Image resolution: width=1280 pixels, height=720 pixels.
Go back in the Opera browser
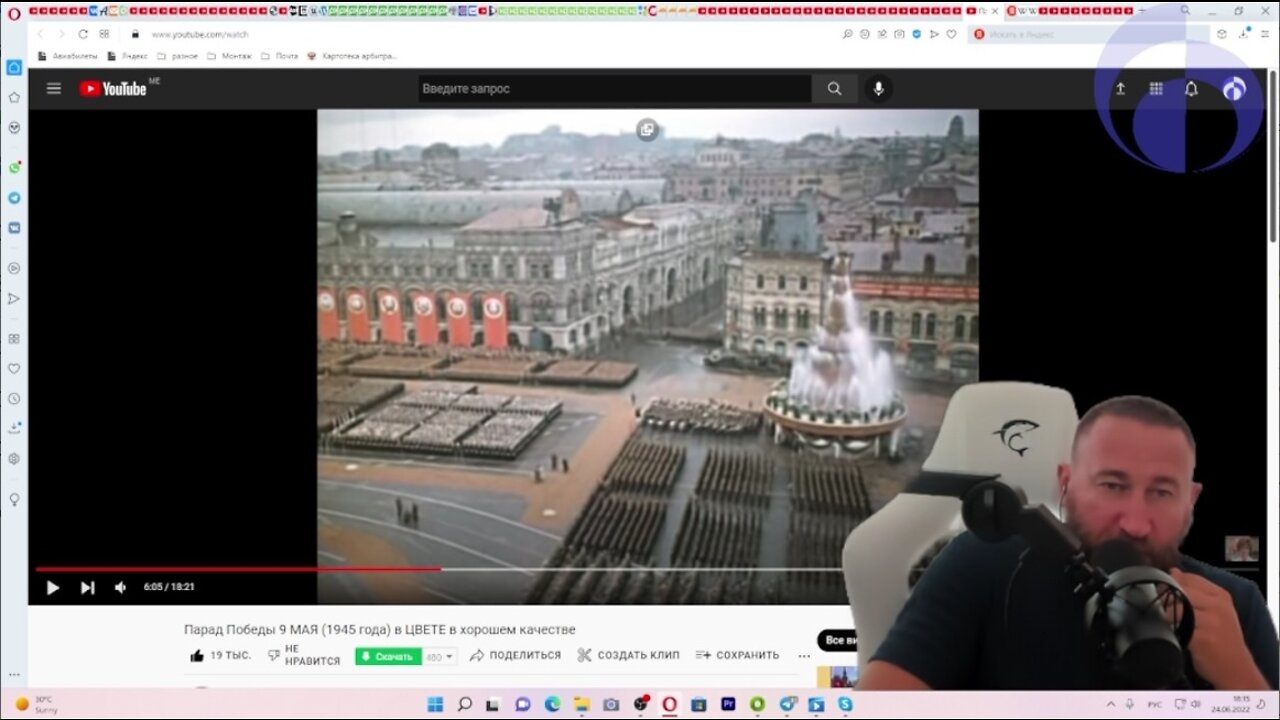pyautogui.click(x=41, y=34)
